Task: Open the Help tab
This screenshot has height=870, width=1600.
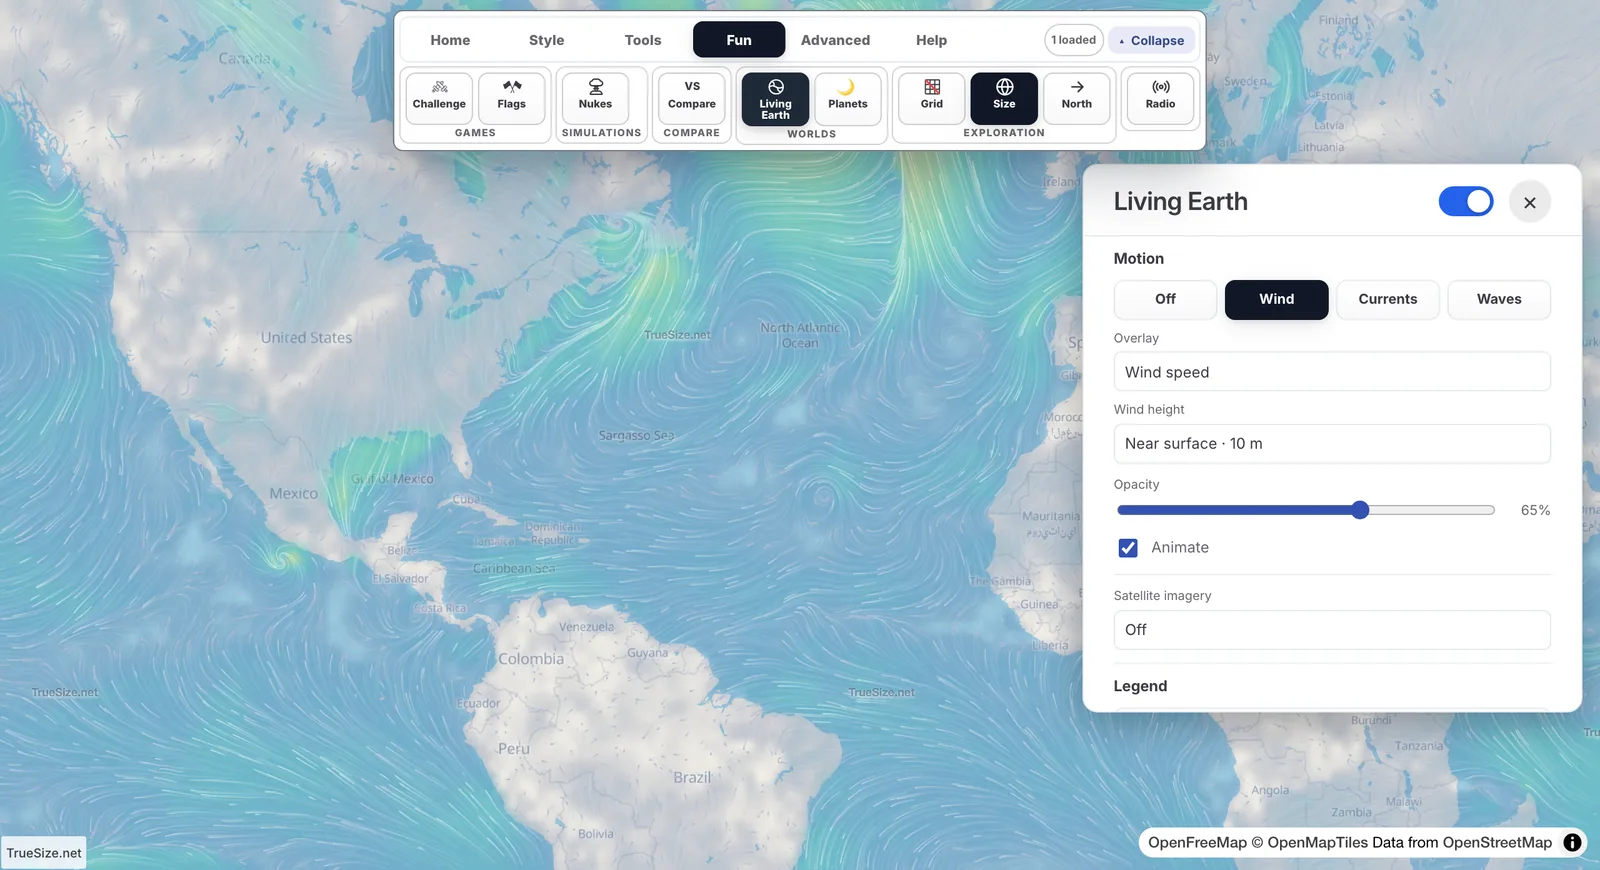Action: [931, 40]
